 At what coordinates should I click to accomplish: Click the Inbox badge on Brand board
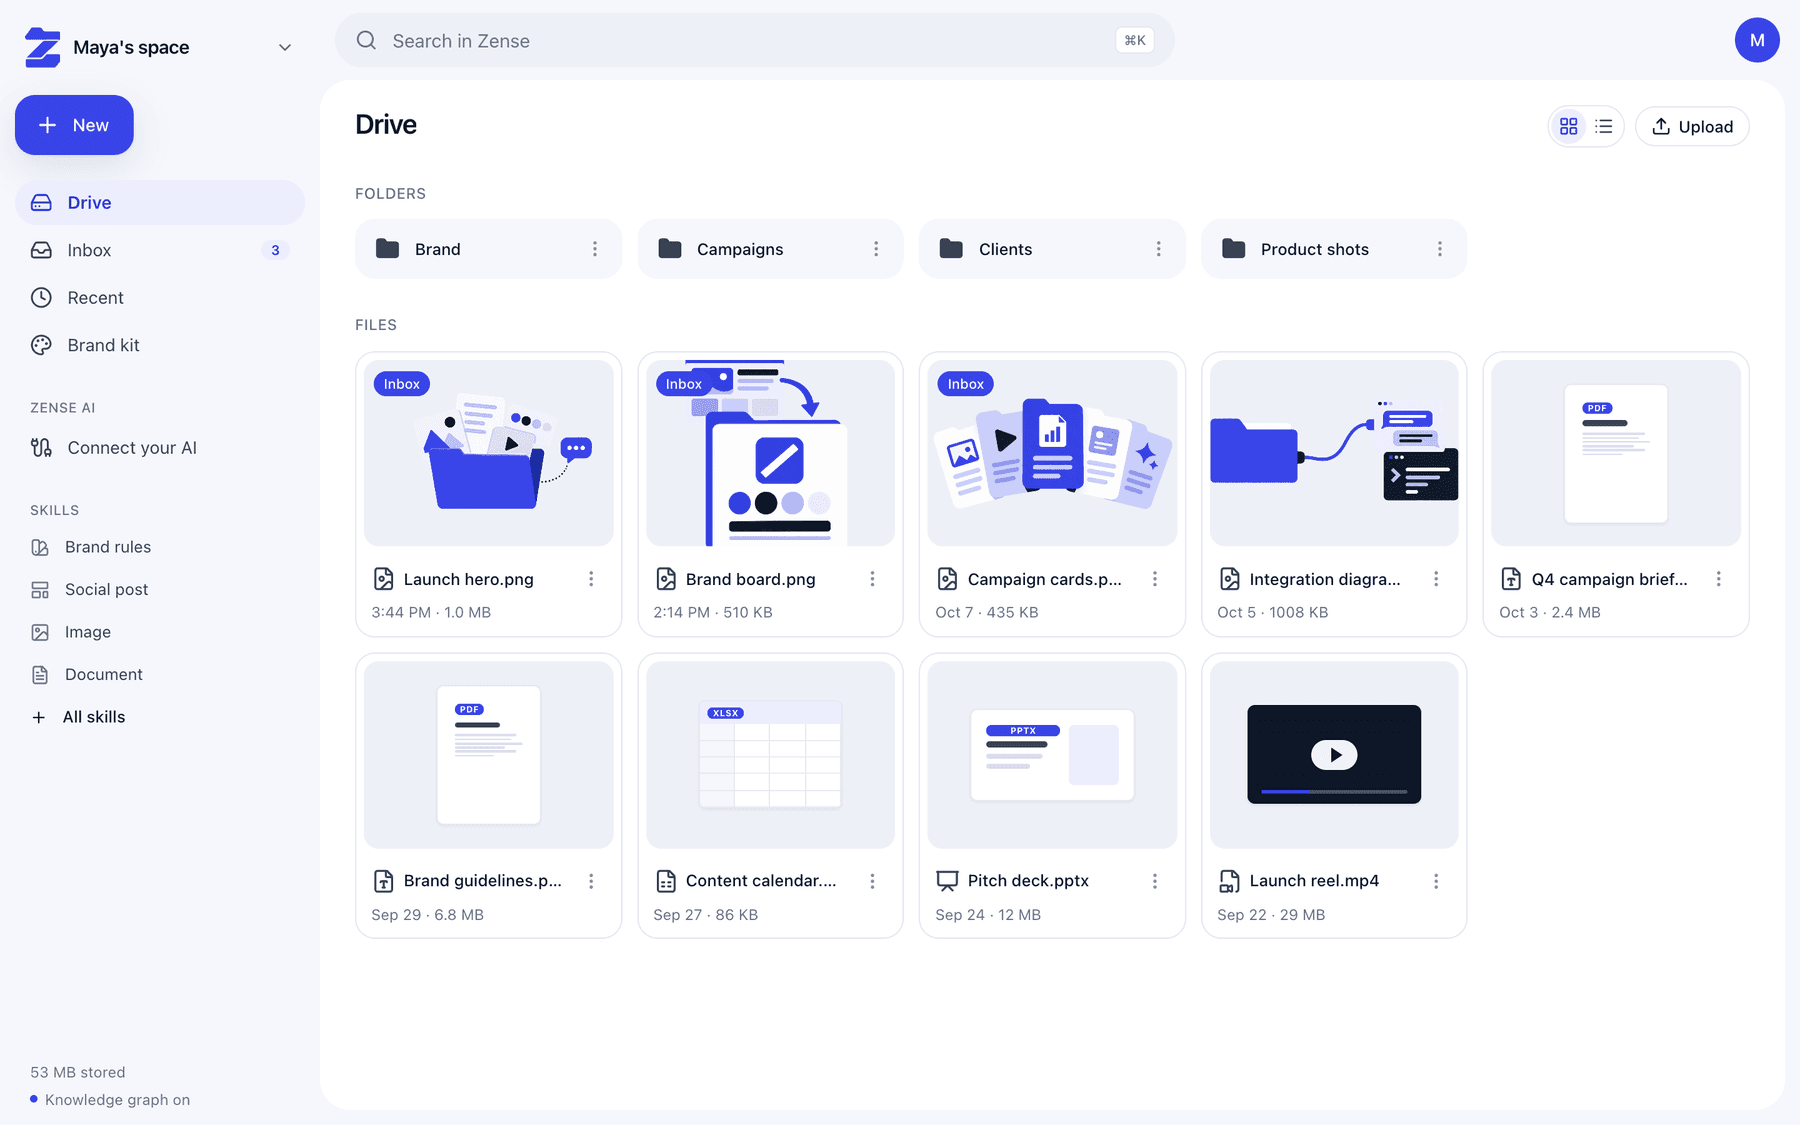(x=684, y=384)
